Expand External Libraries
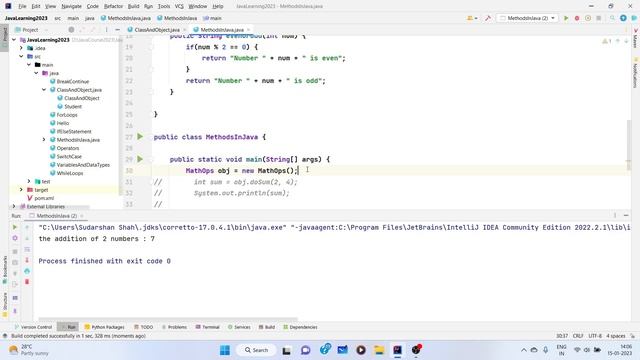640x360 pixels. (14, 207)
